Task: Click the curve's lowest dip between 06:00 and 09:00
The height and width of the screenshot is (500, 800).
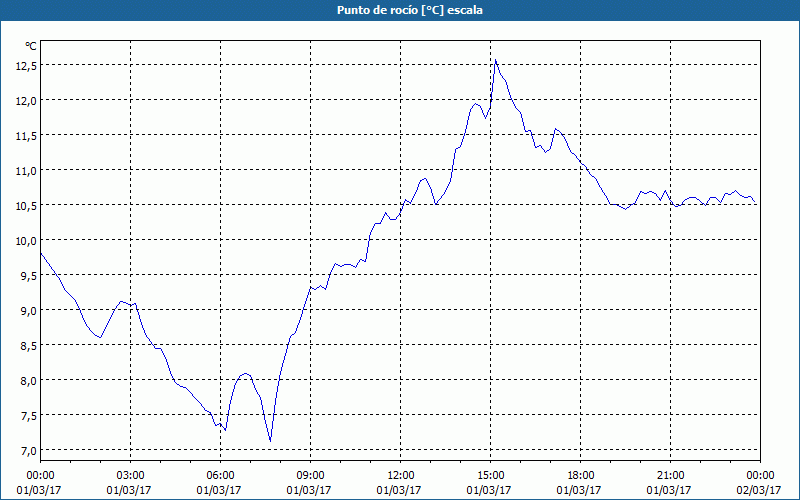Action: pos(270,441)
